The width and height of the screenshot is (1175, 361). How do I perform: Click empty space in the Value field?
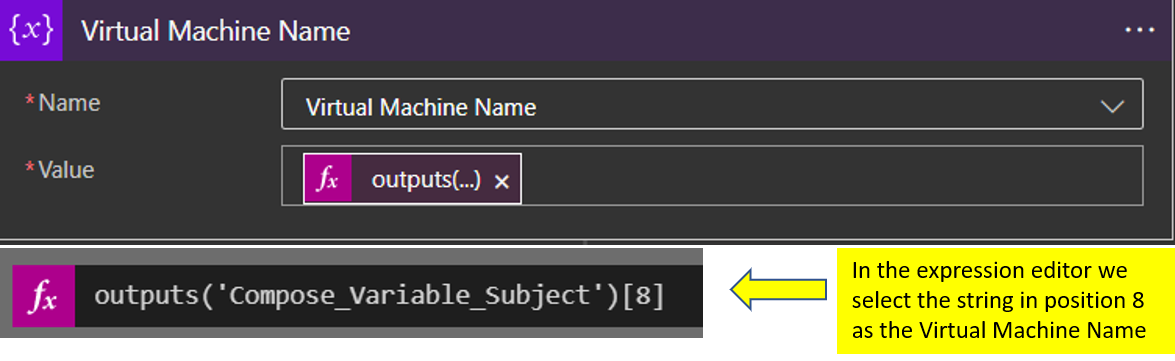coord(824,175)
